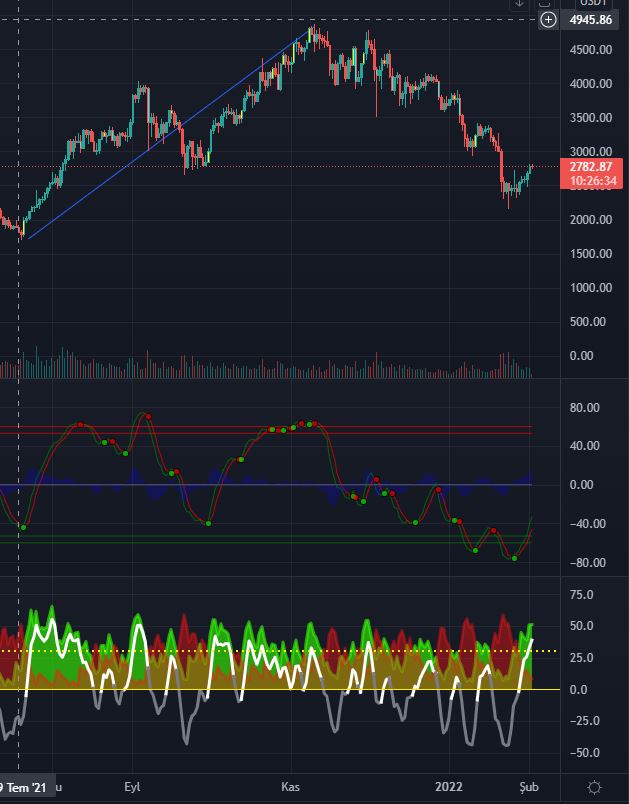Select the solid yellow zero line in bottom pane
Image resolution: width=629 pixels, height=804 pixels.
(279, 689)
